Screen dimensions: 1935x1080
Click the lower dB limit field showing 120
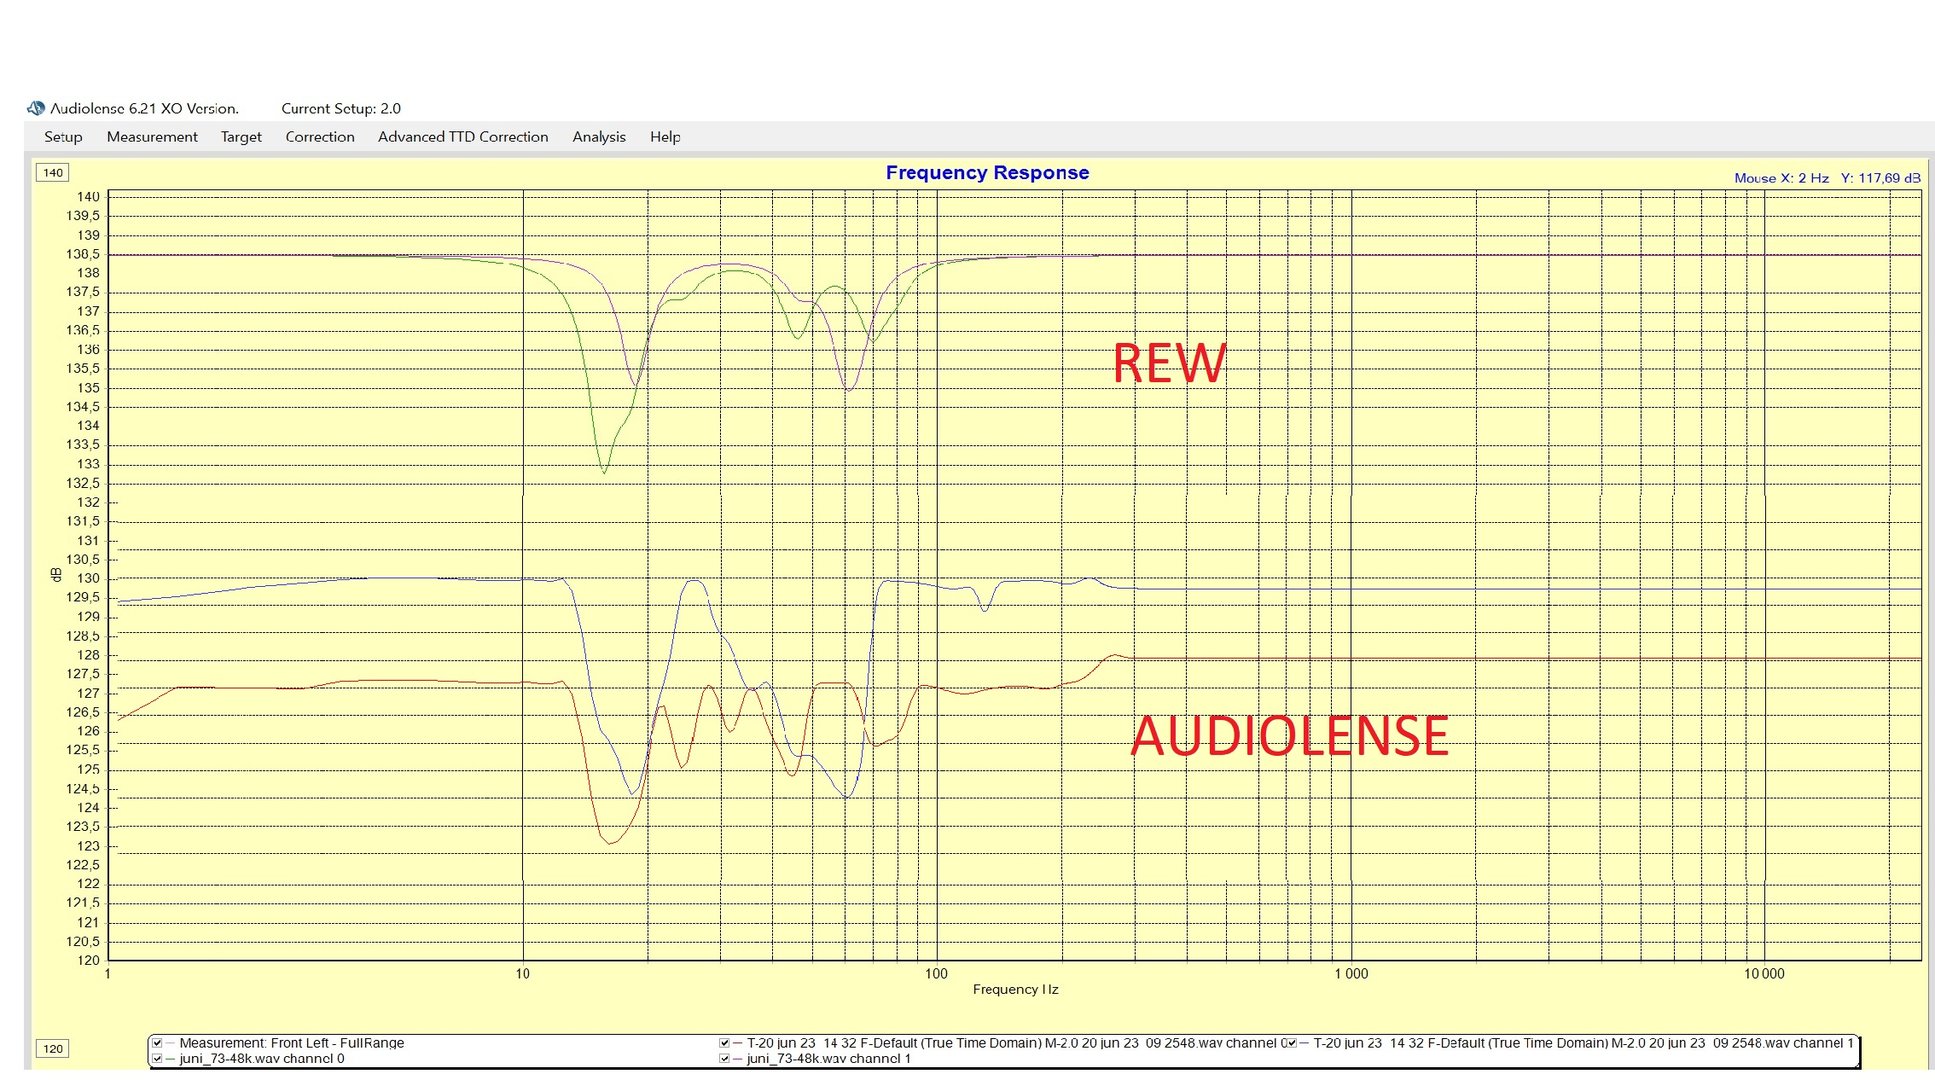click(53, 1049)
